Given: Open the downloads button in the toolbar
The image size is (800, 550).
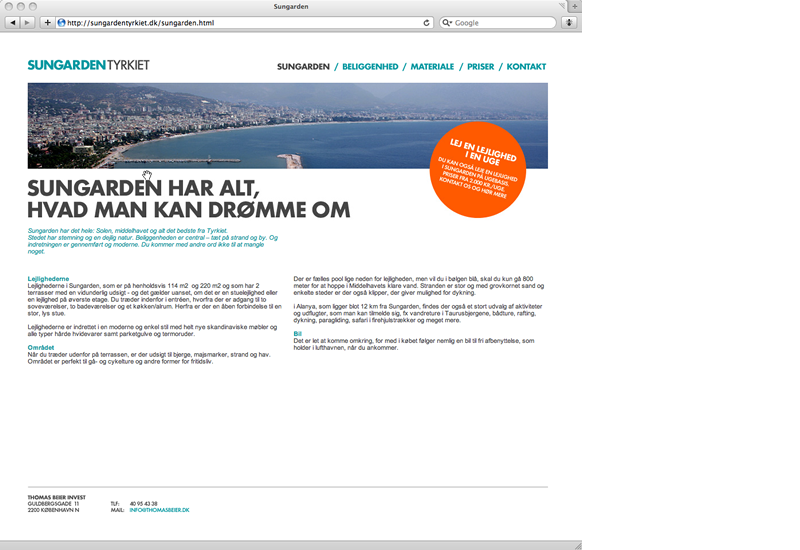Looking at the screenshot, I should tap(569, 22).
